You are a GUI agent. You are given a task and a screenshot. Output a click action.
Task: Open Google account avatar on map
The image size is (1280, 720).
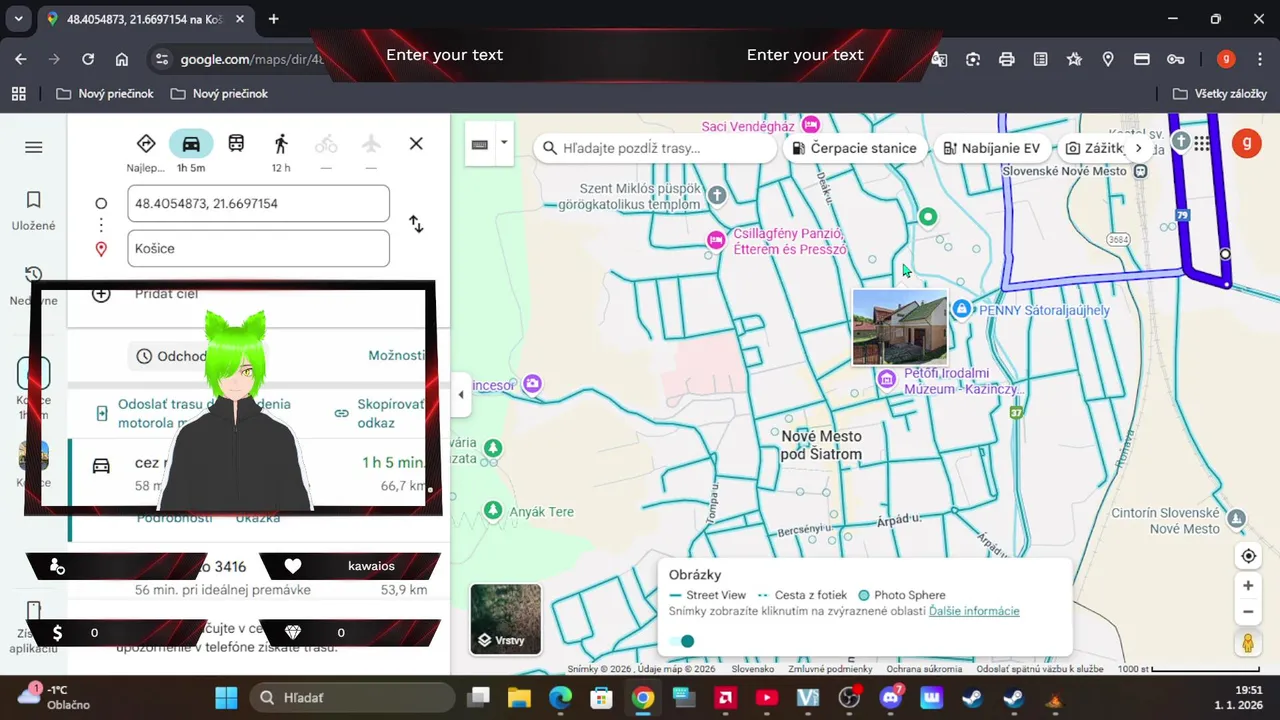click(x=1246, y=143)
